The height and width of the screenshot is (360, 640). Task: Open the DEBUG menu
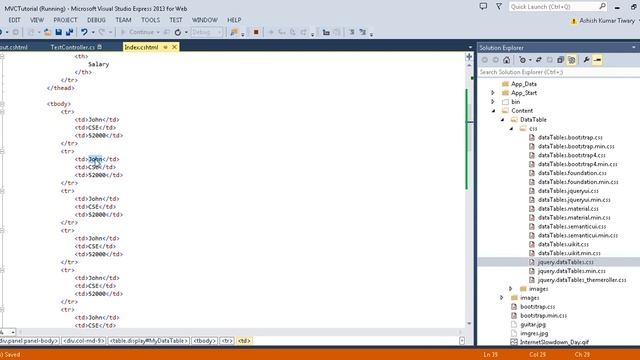96,20
